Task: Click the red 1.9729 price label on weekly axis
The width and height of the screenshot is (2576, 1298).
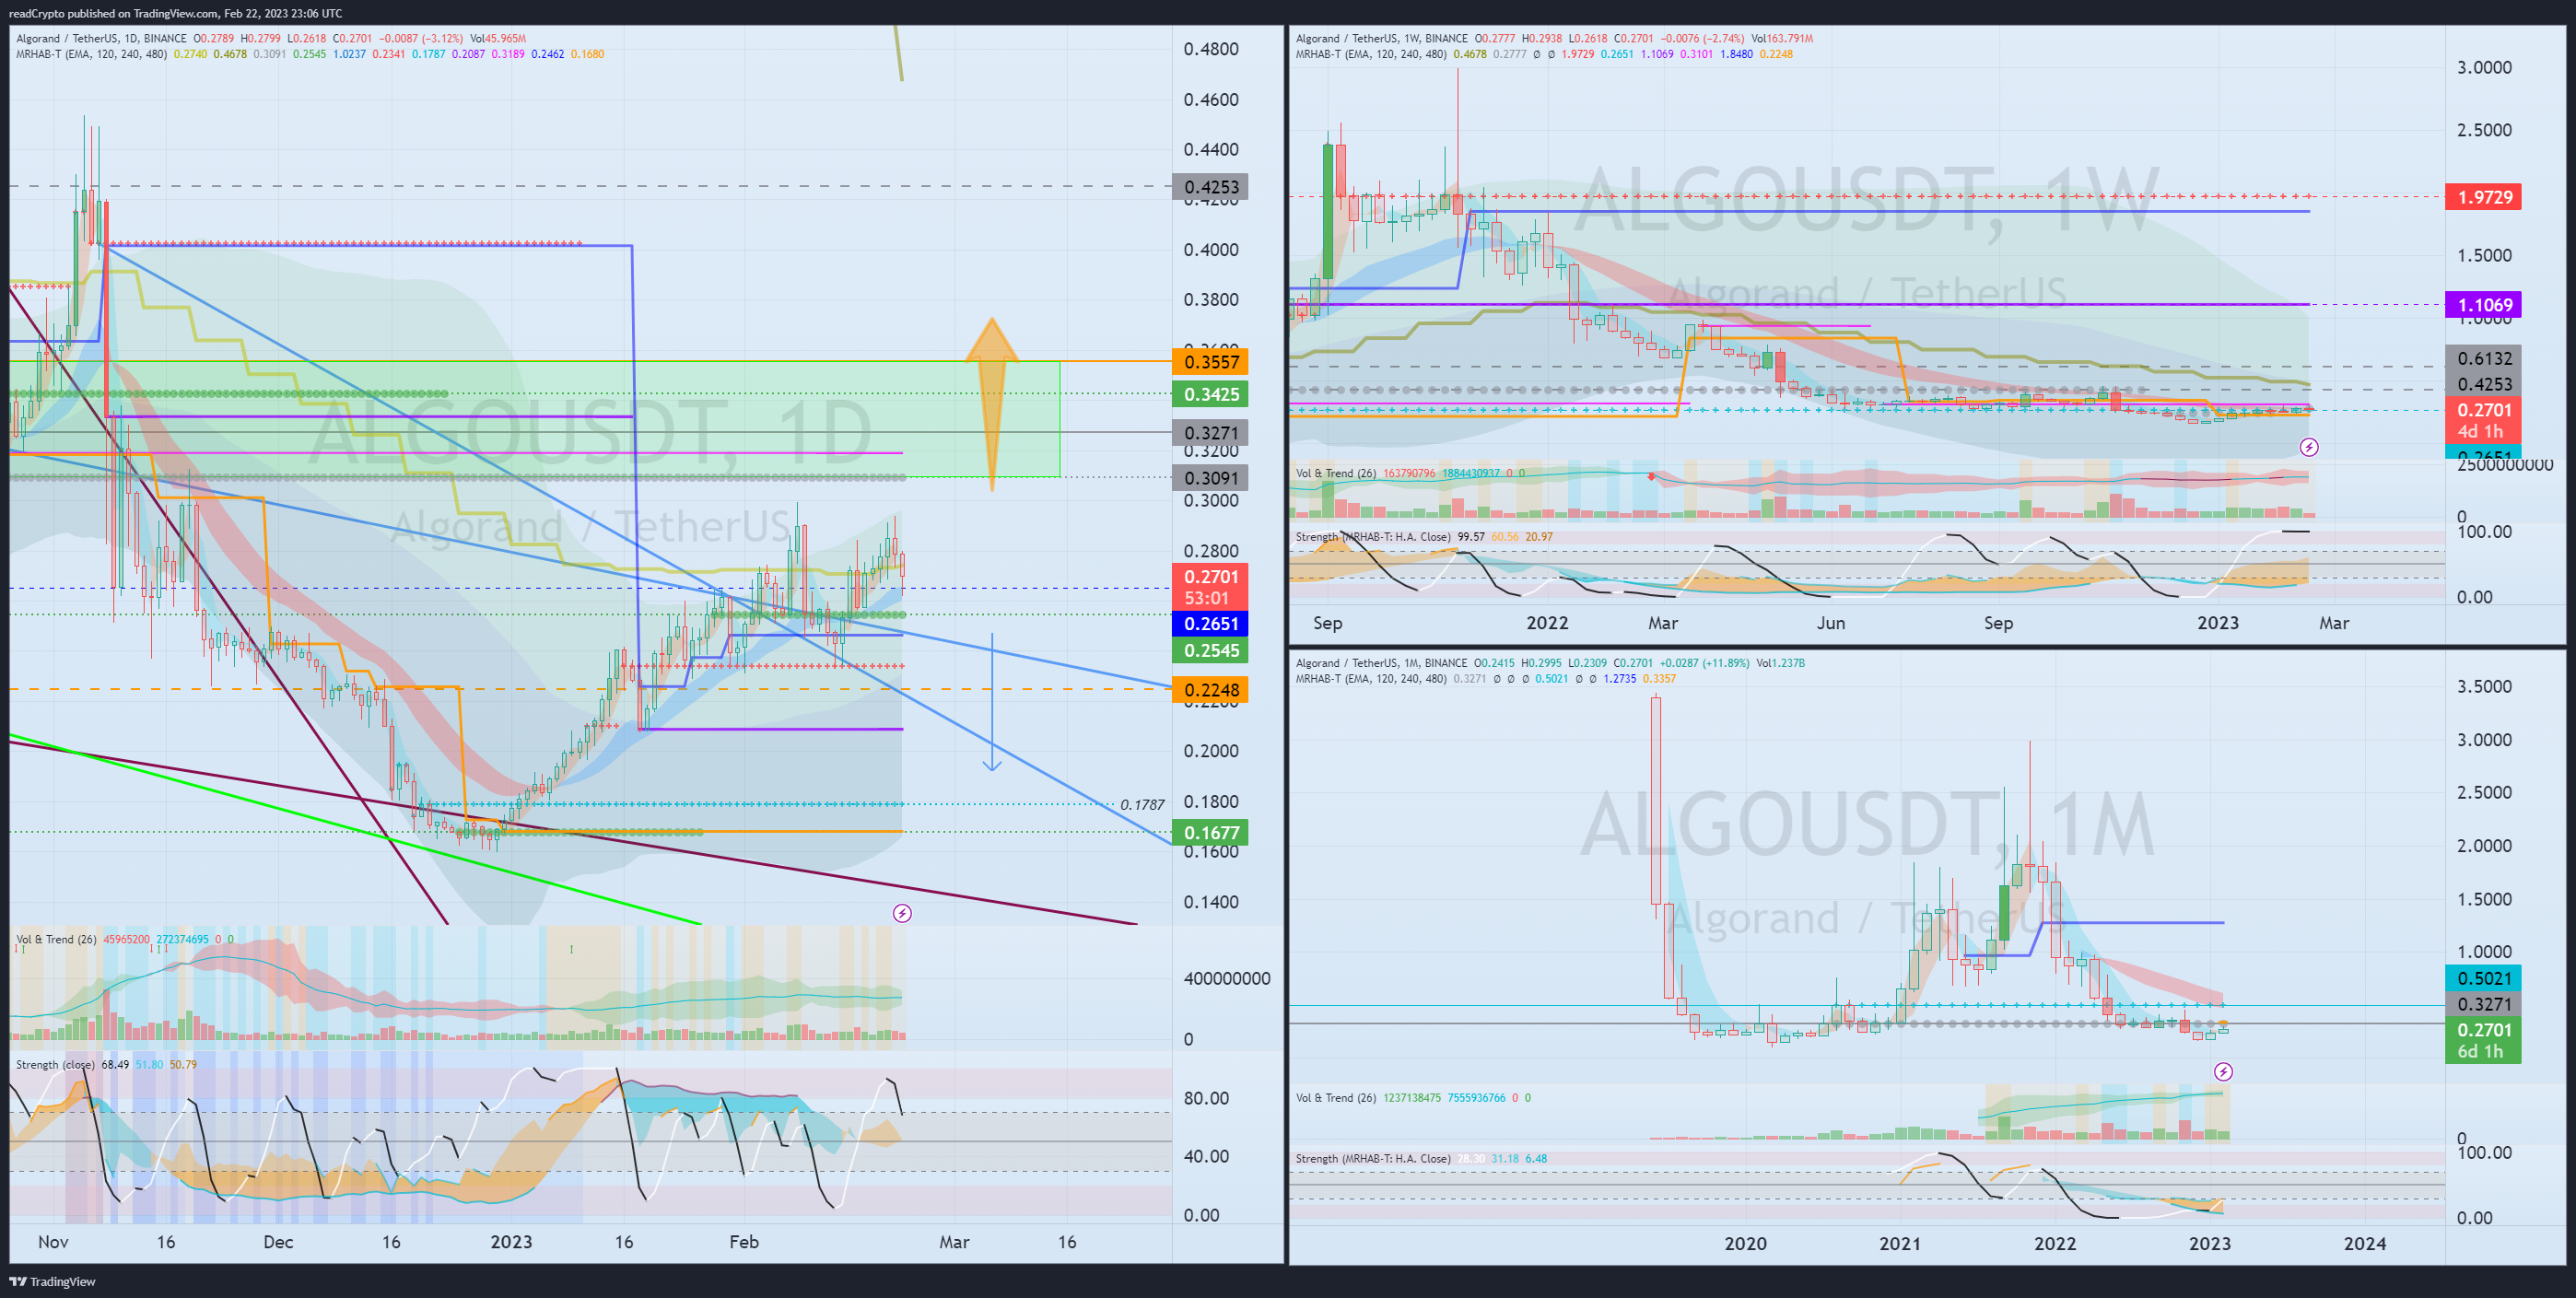Action: (2484, 197)
